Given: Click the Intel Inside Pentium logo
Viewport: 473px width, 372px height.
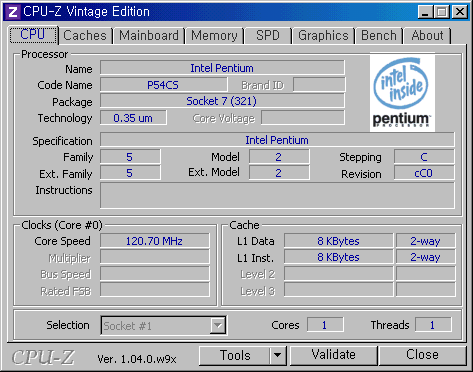Looking at the screenshot, I should tap(402, 92).
